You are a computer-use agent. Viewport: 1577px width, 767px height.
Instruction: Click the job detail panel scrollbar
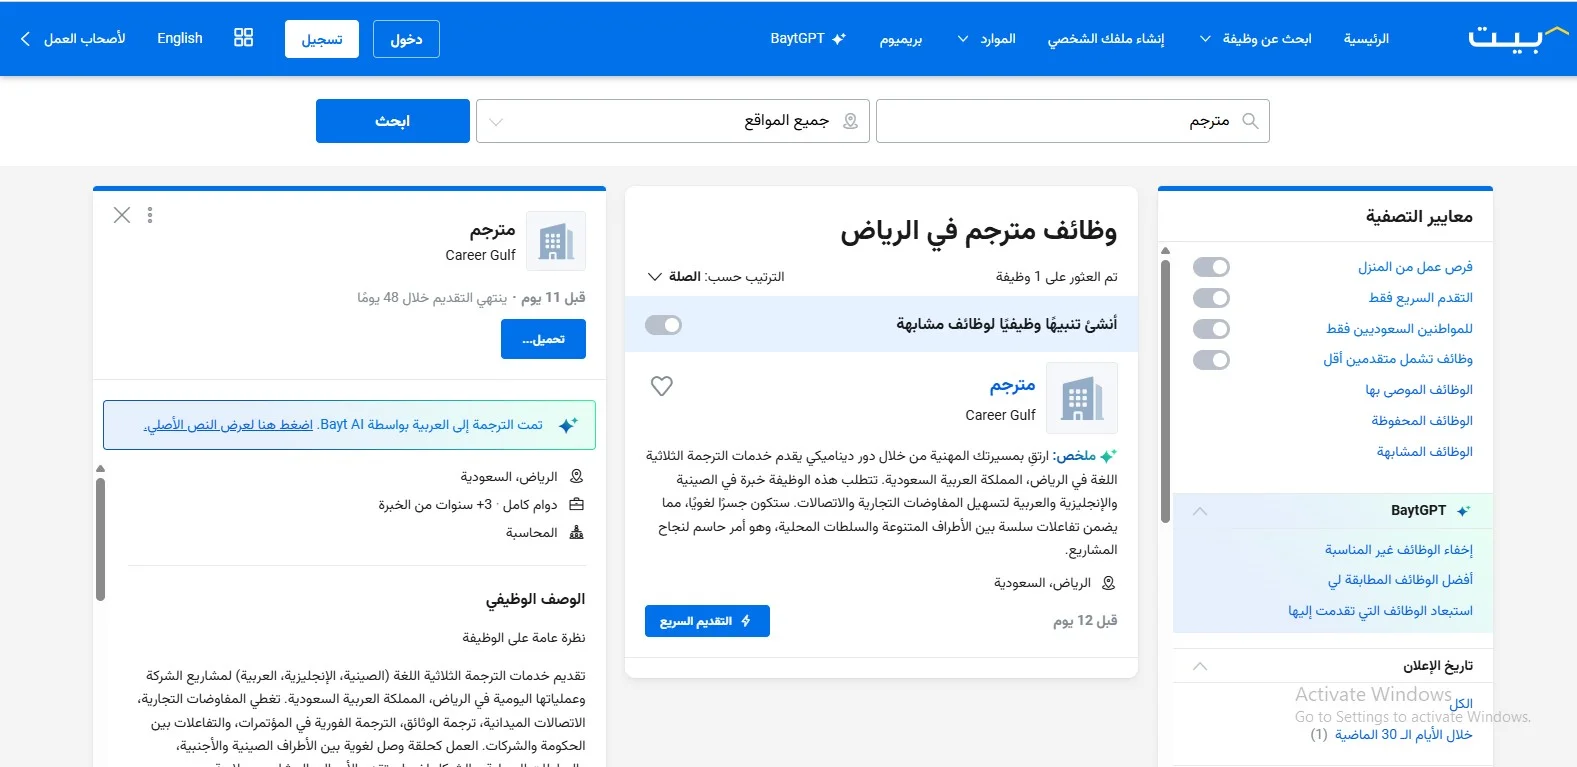click(x=100, y=540)
